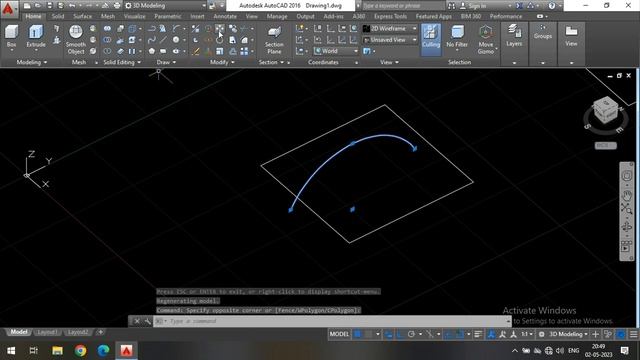The image size is (640, 360).
Task: Open the 3D Modeling workspace dropdown at top
Action: click(x=165, y=6)
